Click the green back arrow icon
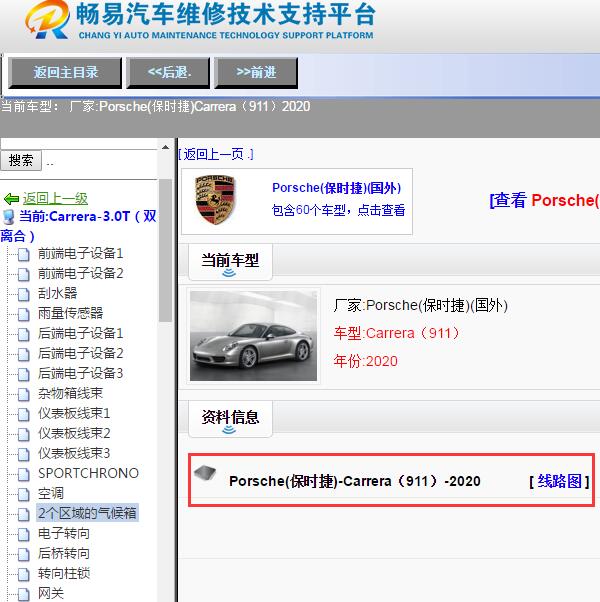Screen dimensions: 600x602 click(x=11, y=199)
